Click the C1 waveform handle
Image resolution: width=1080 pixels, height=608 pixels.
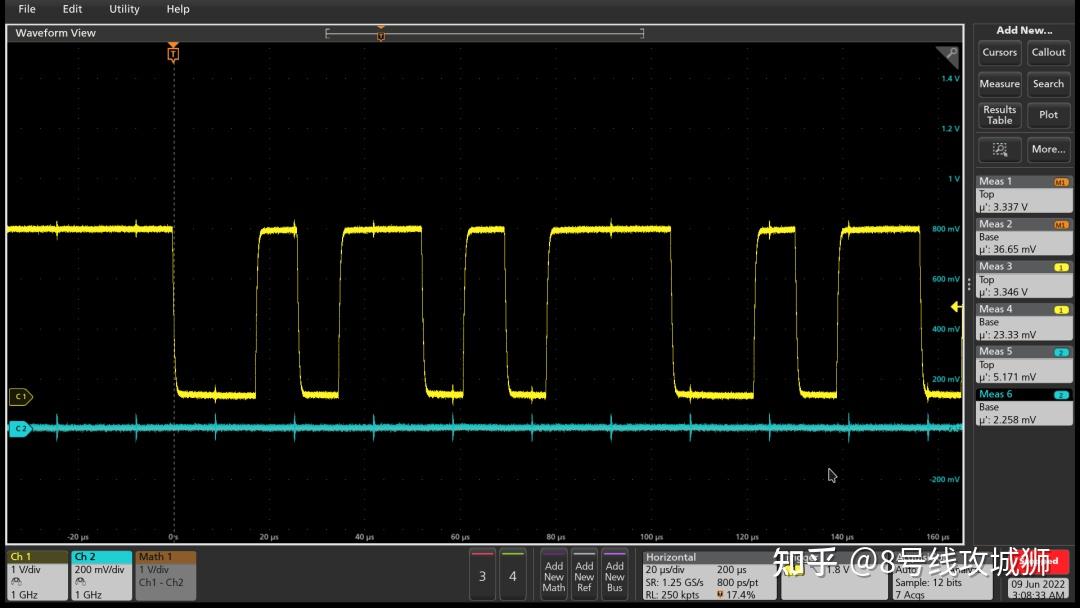pos(21,397)
